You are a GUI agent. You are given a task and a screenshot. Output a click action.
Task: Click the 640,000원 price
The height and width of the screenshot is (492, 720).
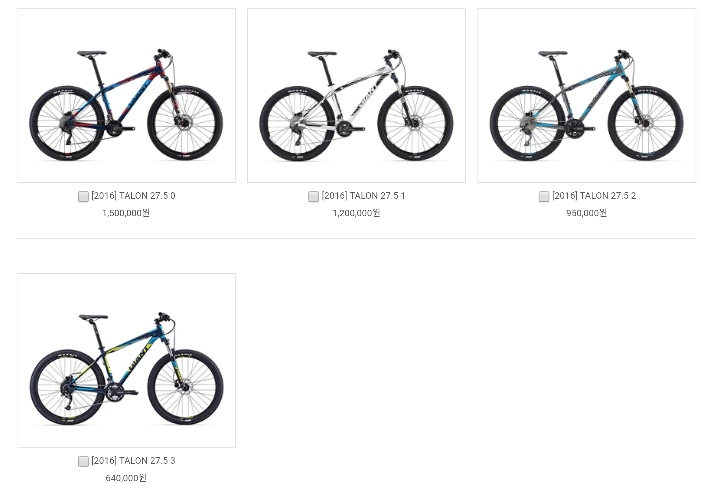tap(126, 478)
